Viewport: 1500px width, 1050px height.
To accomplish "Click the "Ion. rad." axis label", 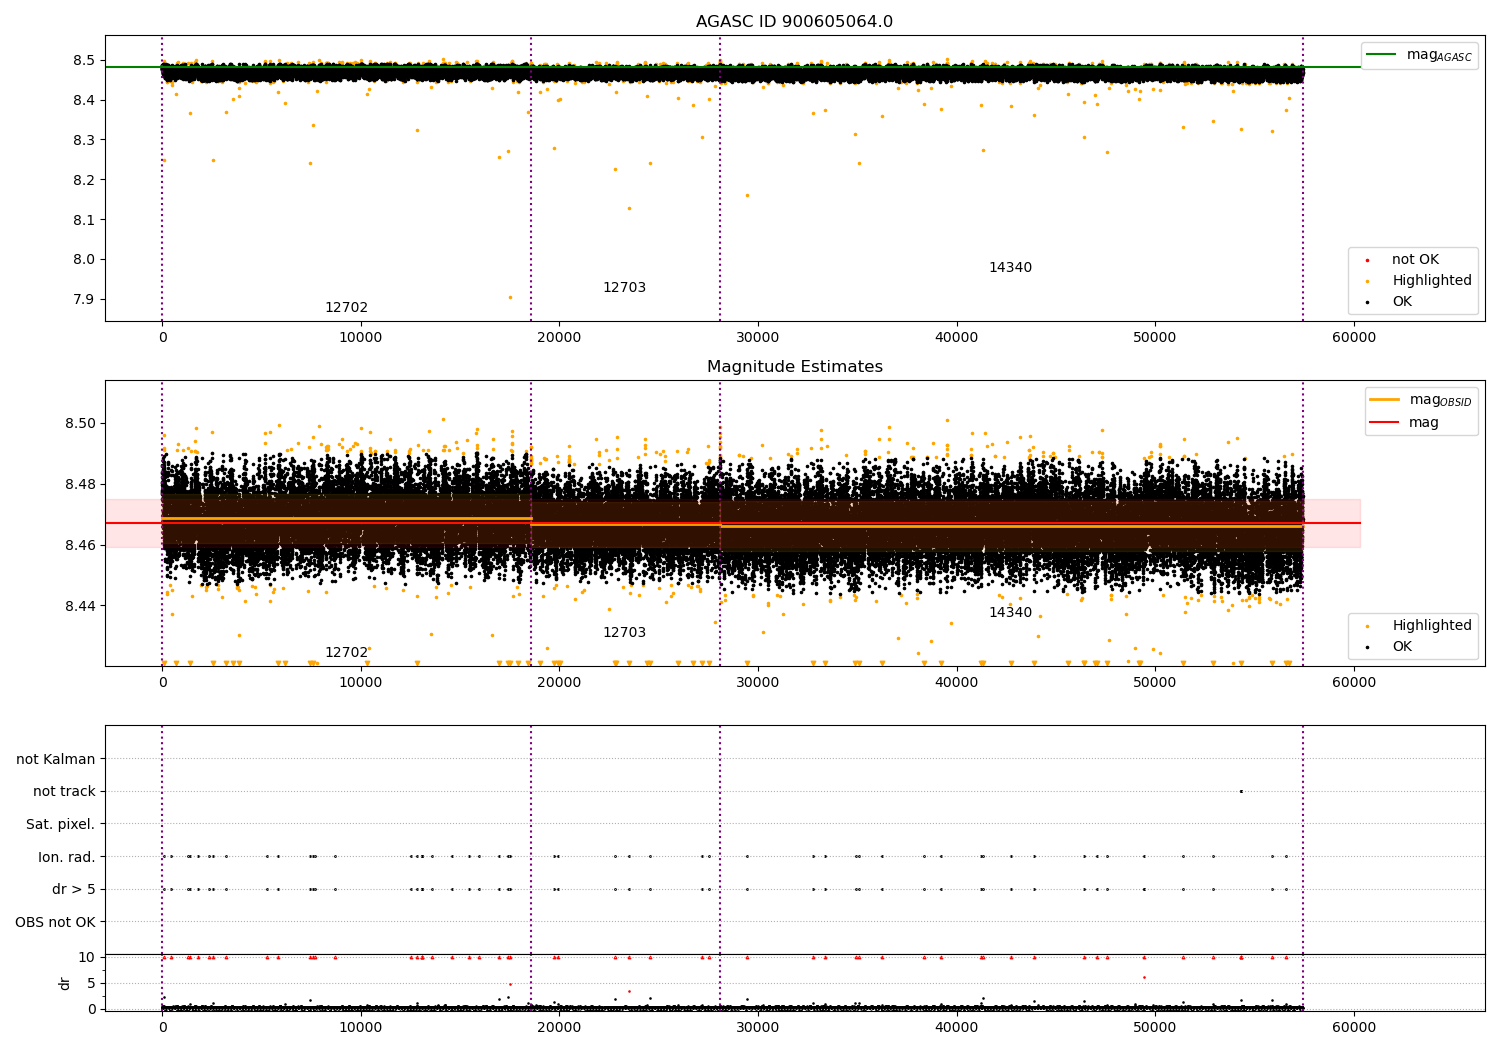I will (67, 857).
